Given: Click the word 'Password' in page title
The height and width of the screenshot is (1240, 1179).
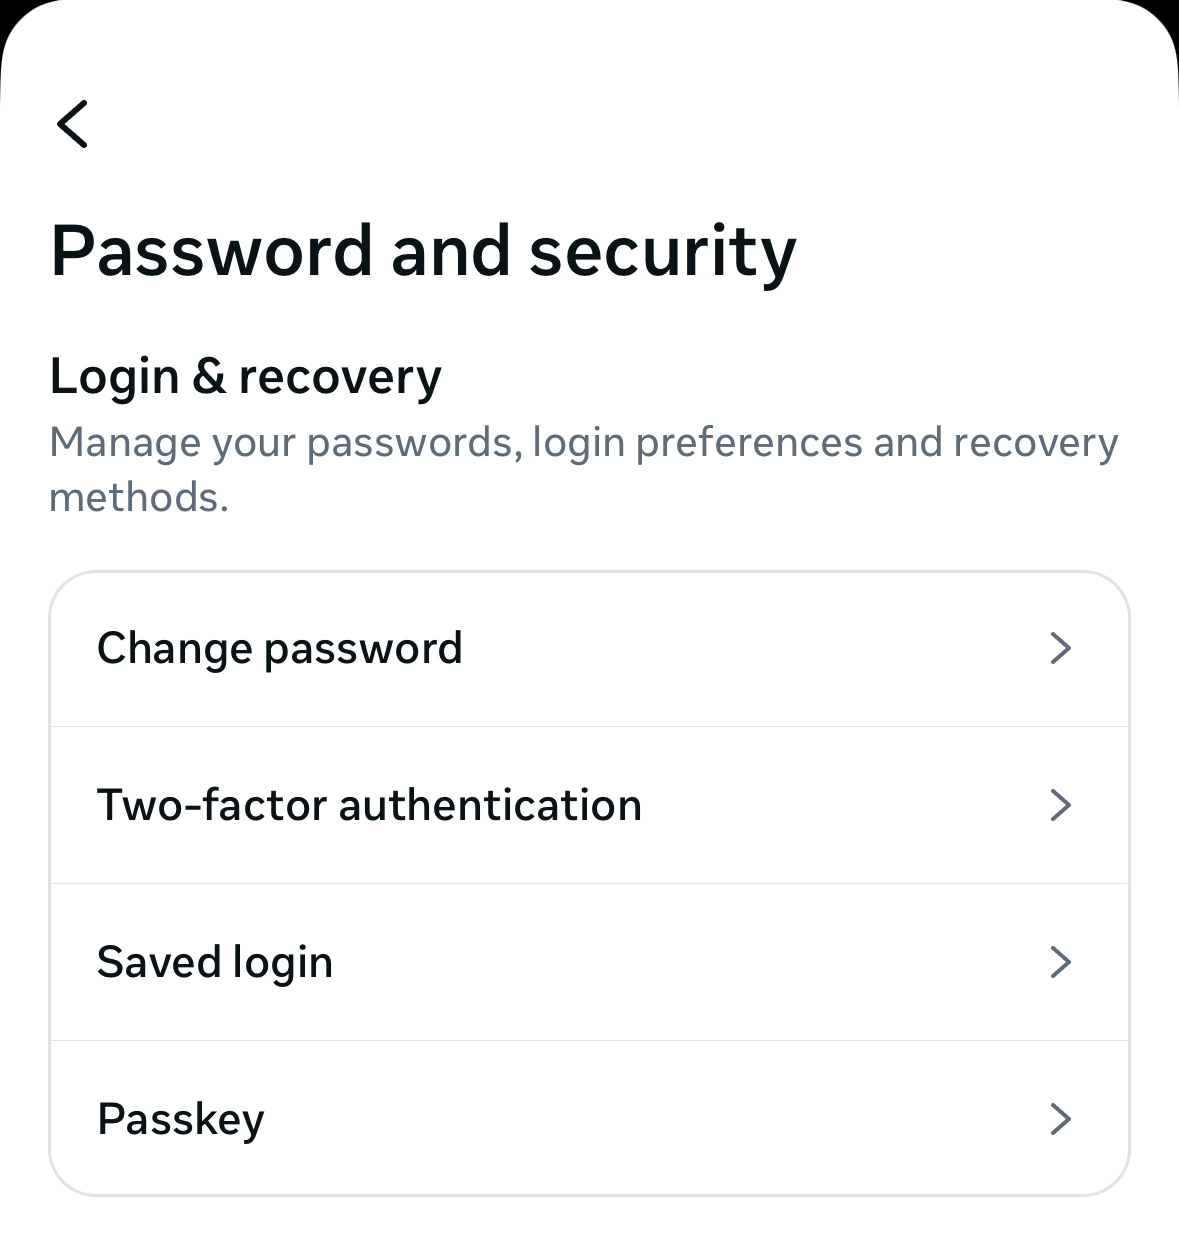Looking at the screenshot, I should tap(212, 250).
